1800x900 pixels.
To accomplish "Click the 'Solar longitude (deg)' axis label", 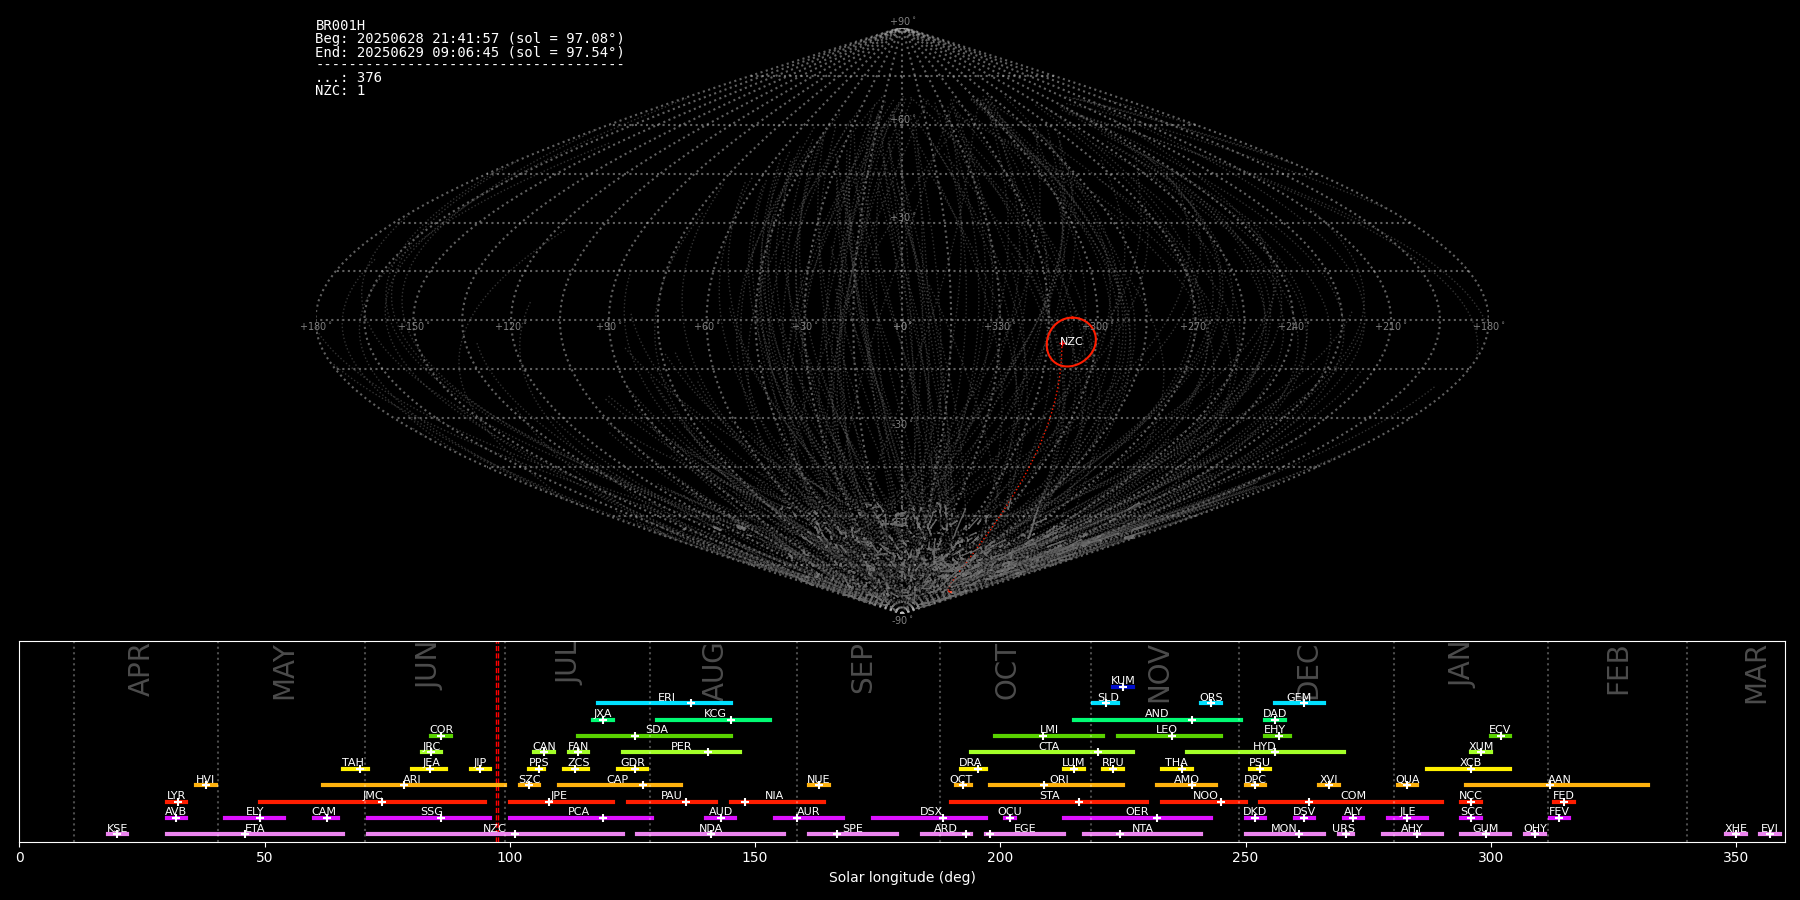I will pyautogui.click(x=902, y=878).
